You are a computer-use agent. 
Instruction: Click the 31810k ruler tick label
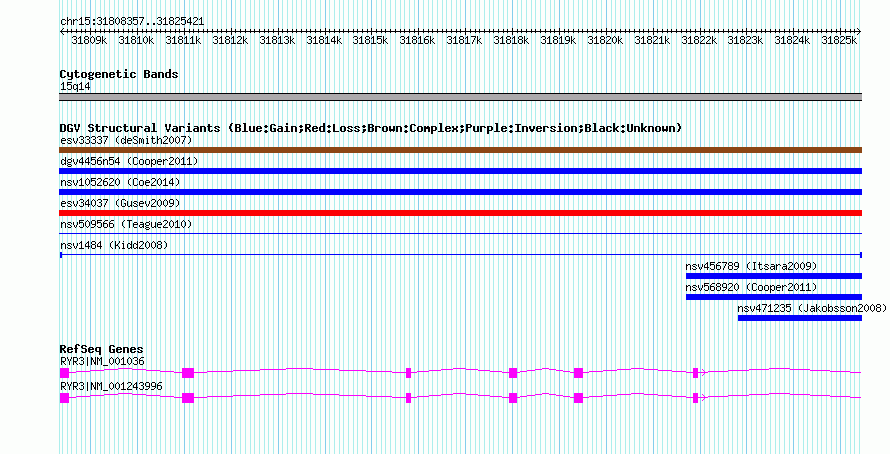(x=136, y=40)
